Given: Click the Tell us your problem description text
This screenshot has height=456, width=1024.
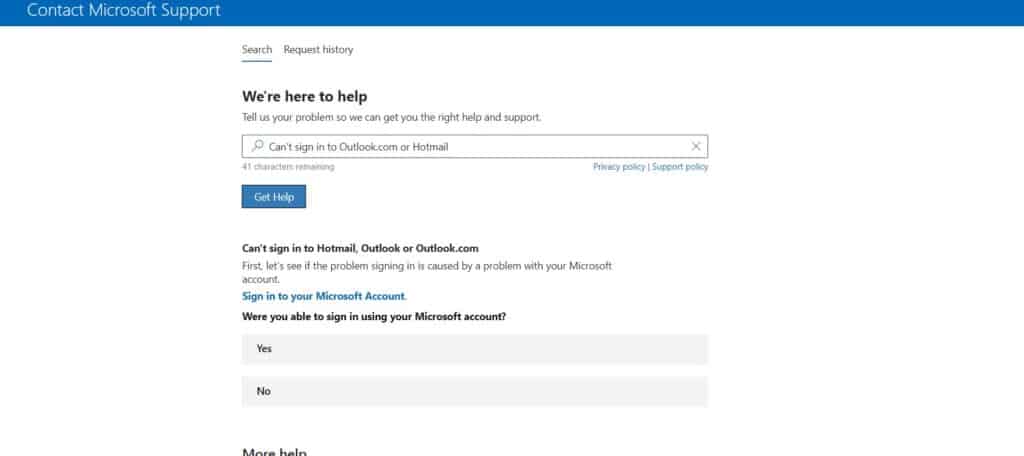Looking at the screenshot, I should click(x=391, y=118).
